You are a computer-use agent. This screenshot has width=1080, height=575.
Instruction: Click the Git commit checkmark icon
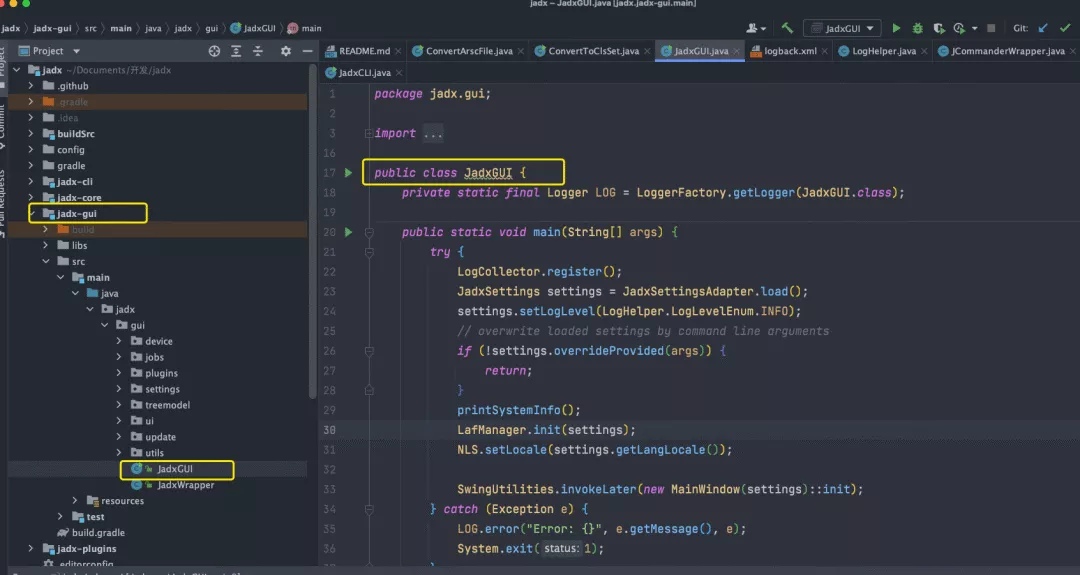pyautogui.click(x=1066, y=28)
